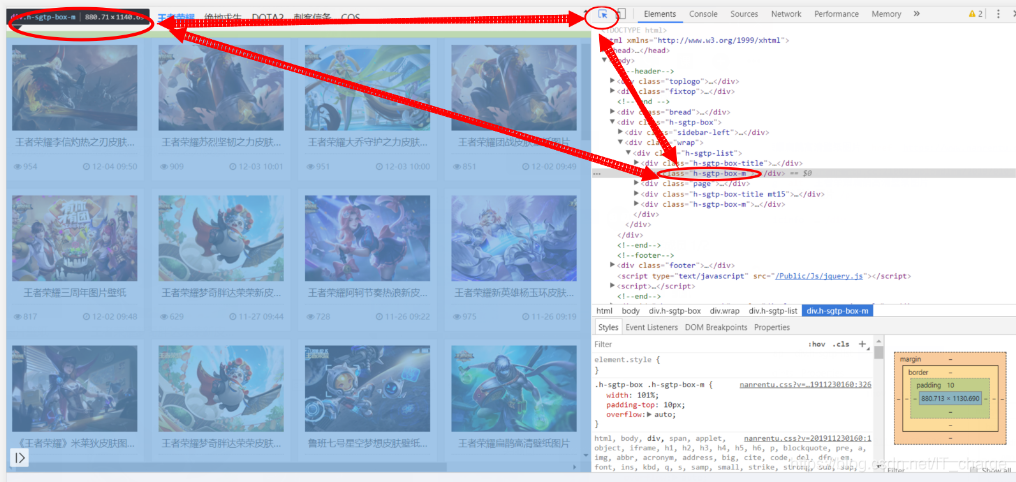1016x482 pixels.
Task: Click the 王者荣耀扁鹊高清壁纸图片 title link
Action: 514,443
